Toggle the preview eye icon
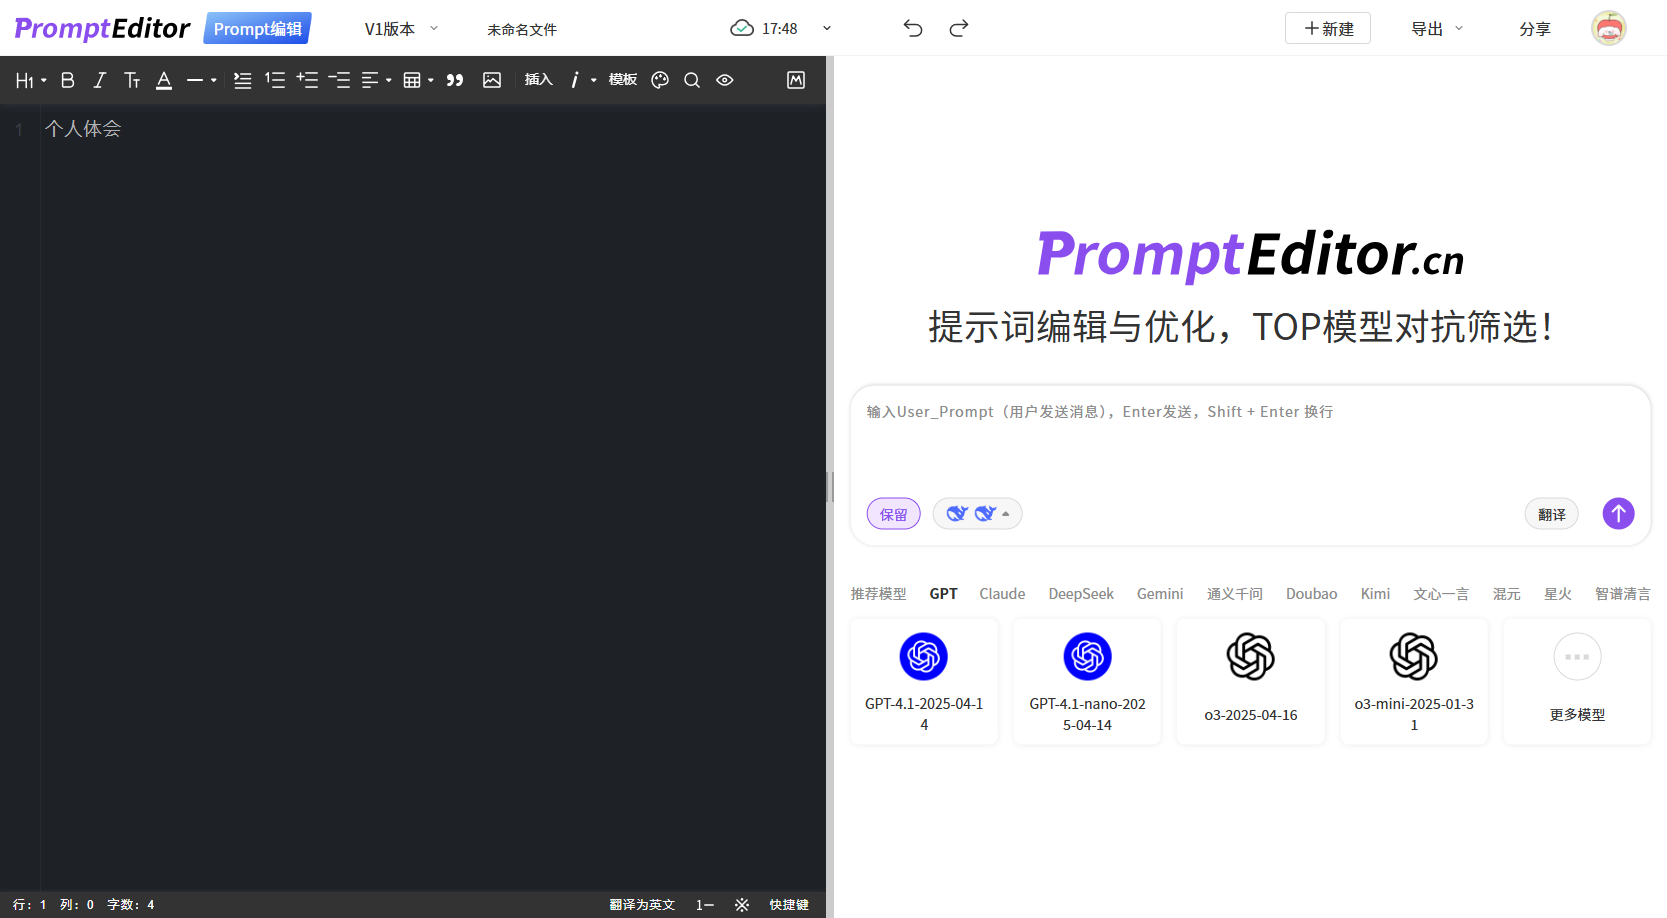Image resolution: width=1667 pixels, height=918 pixels. click(x=724, y=80)
